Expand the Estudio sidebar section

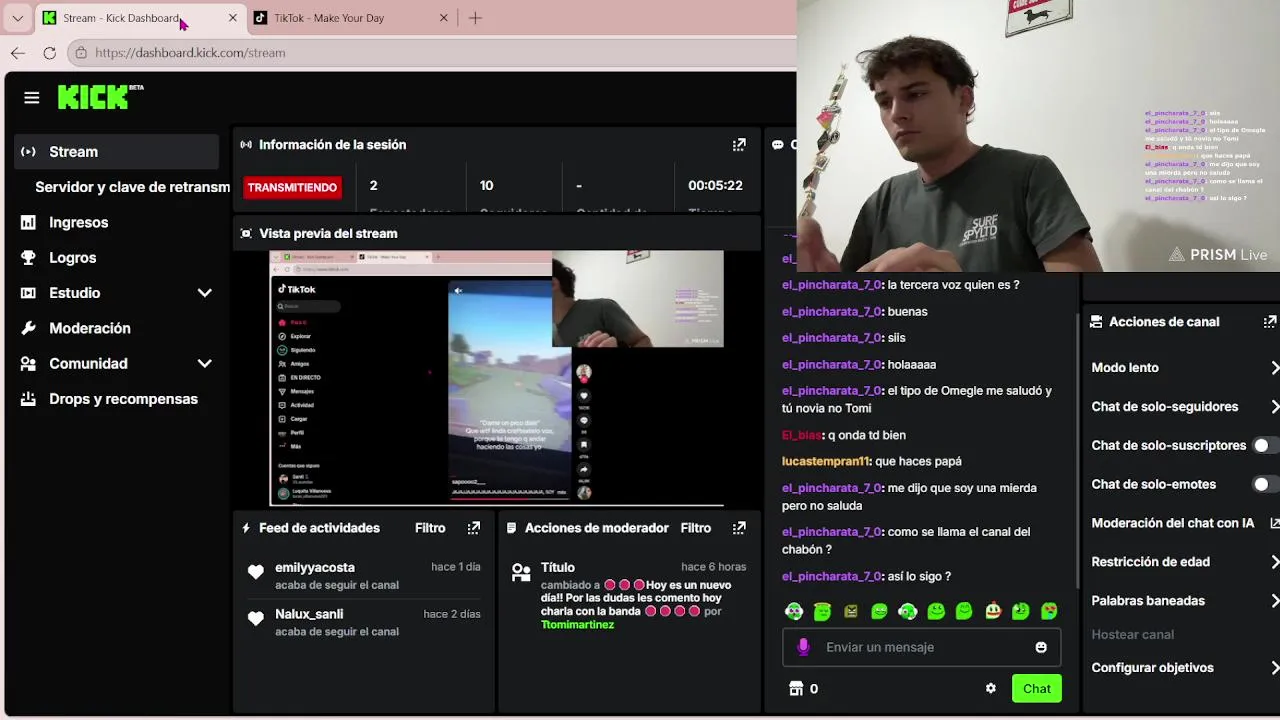(x=205, y=293)
